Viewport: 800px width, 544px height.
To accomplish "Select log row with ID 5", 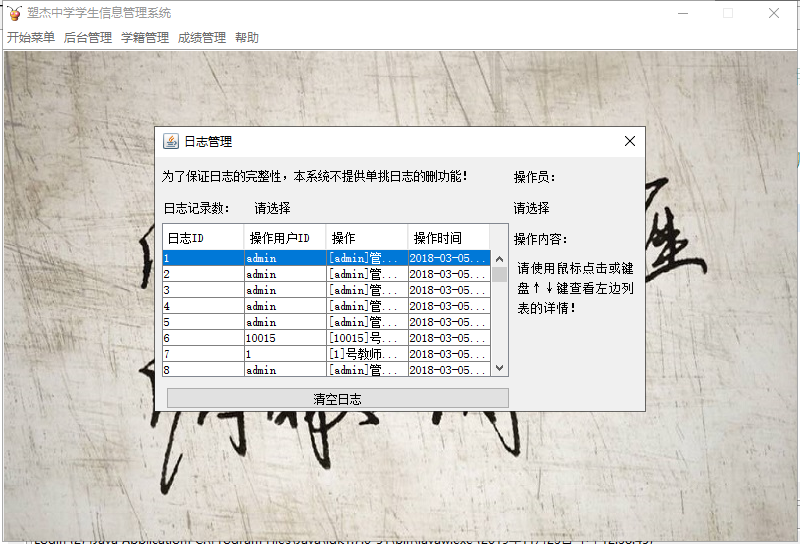I will 327,322.
